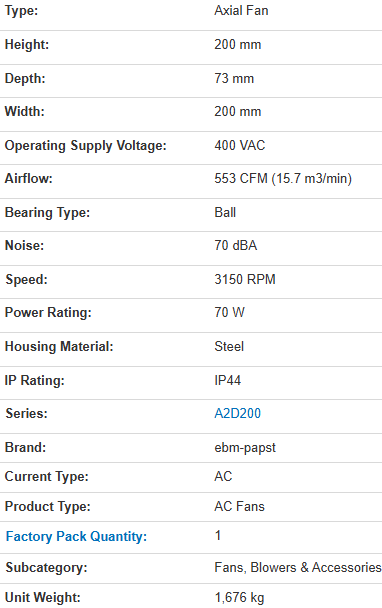Viewport: 382px width, 608px height.
Task: Select the AC Fans product type value
Action: [239, 506]
